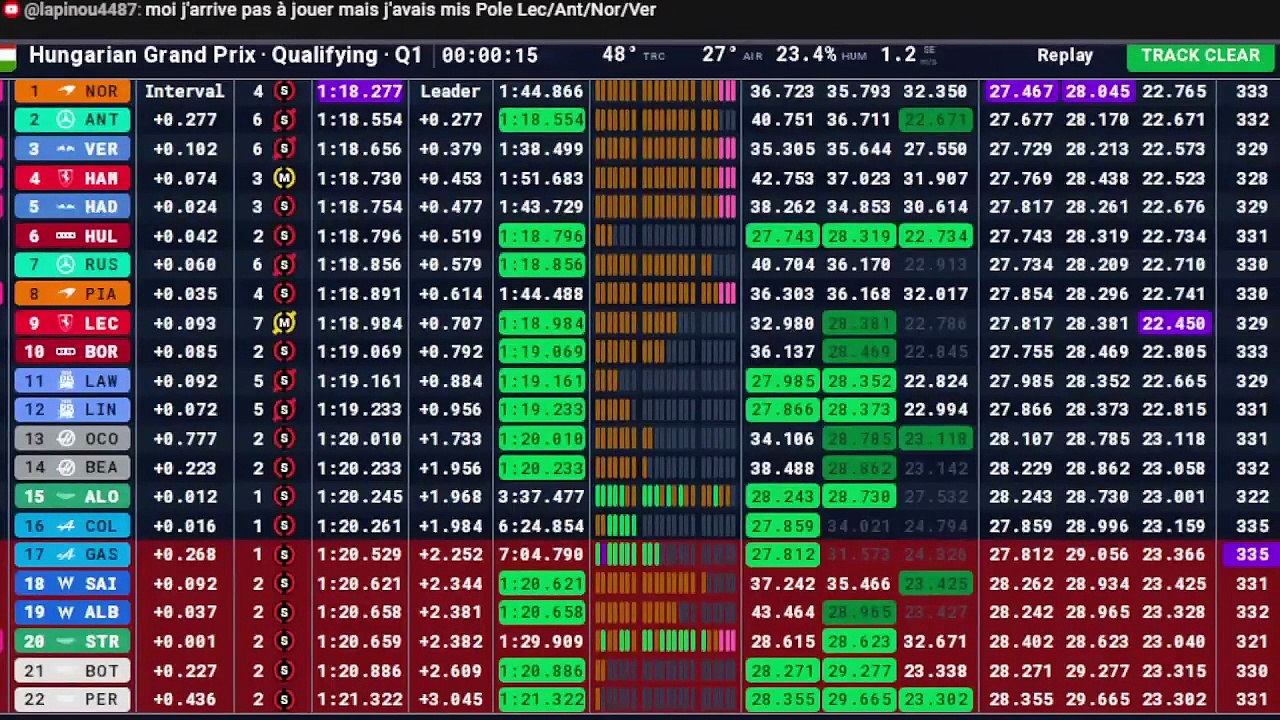This screenshot has width=1280, height=720.
Task: Click medium tyre icon in HAM row
Action: pos(284,178)
